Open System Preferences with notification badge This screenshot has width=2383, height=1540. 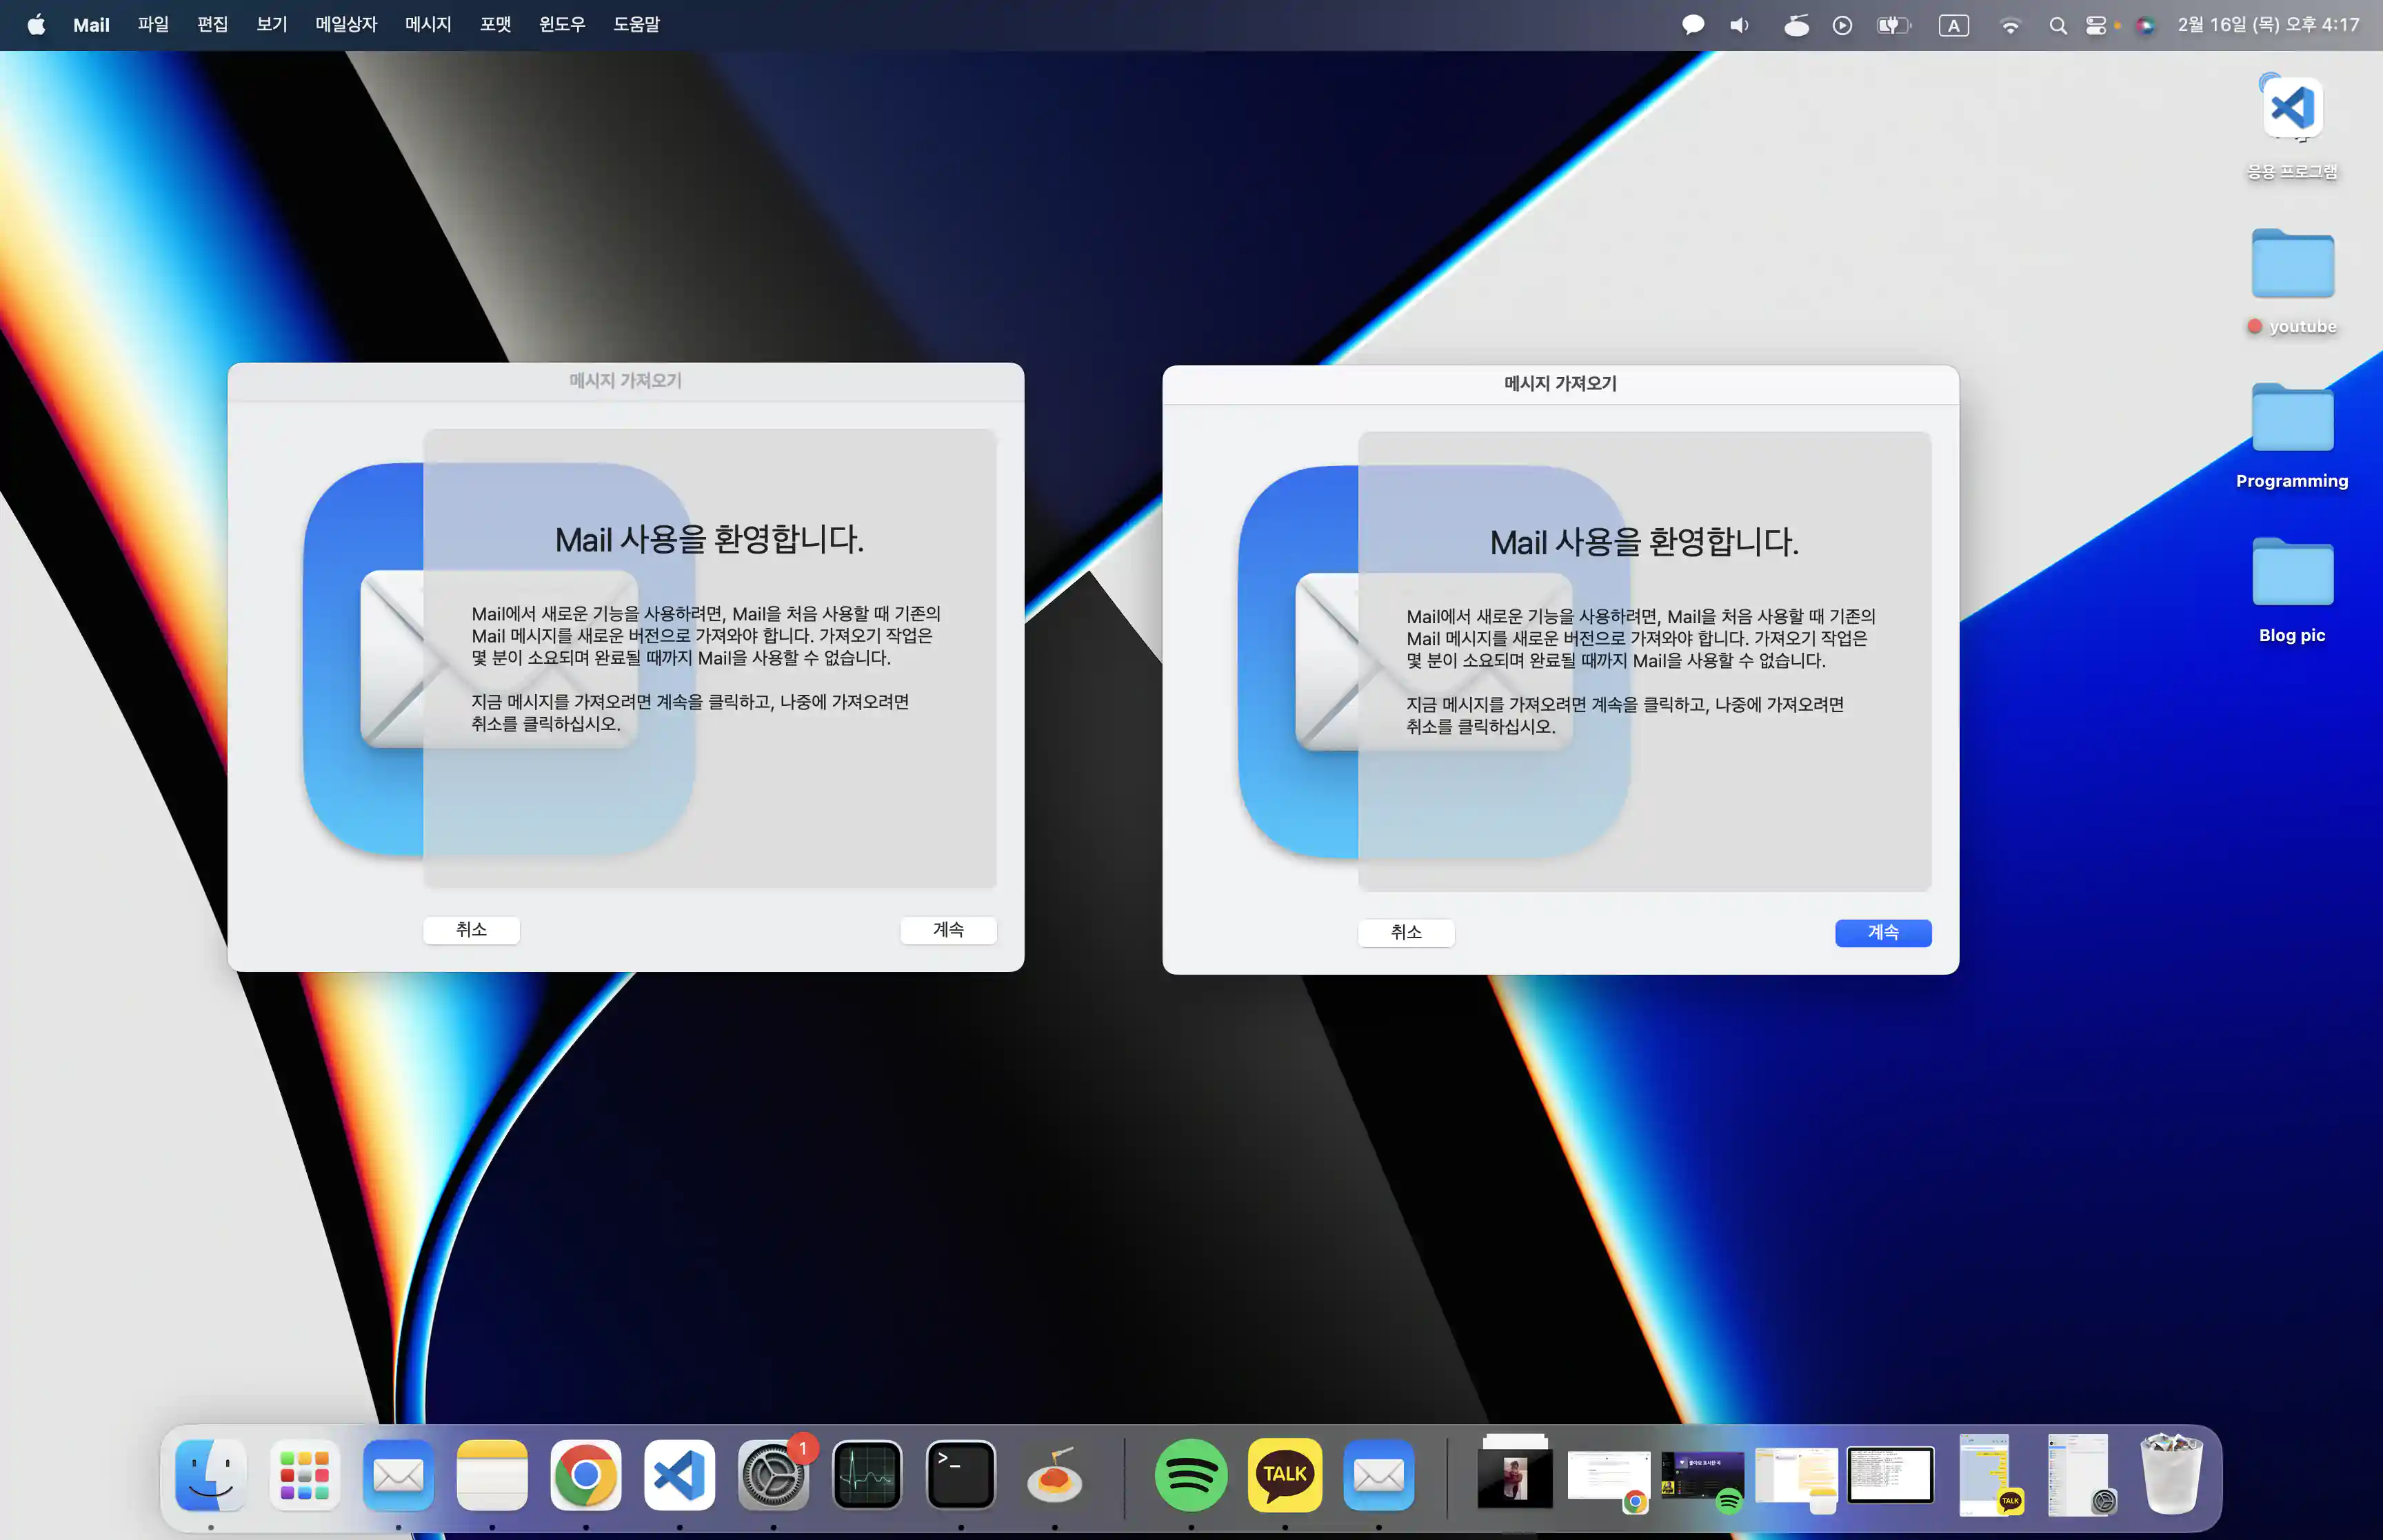click(x=773, y=1475)
